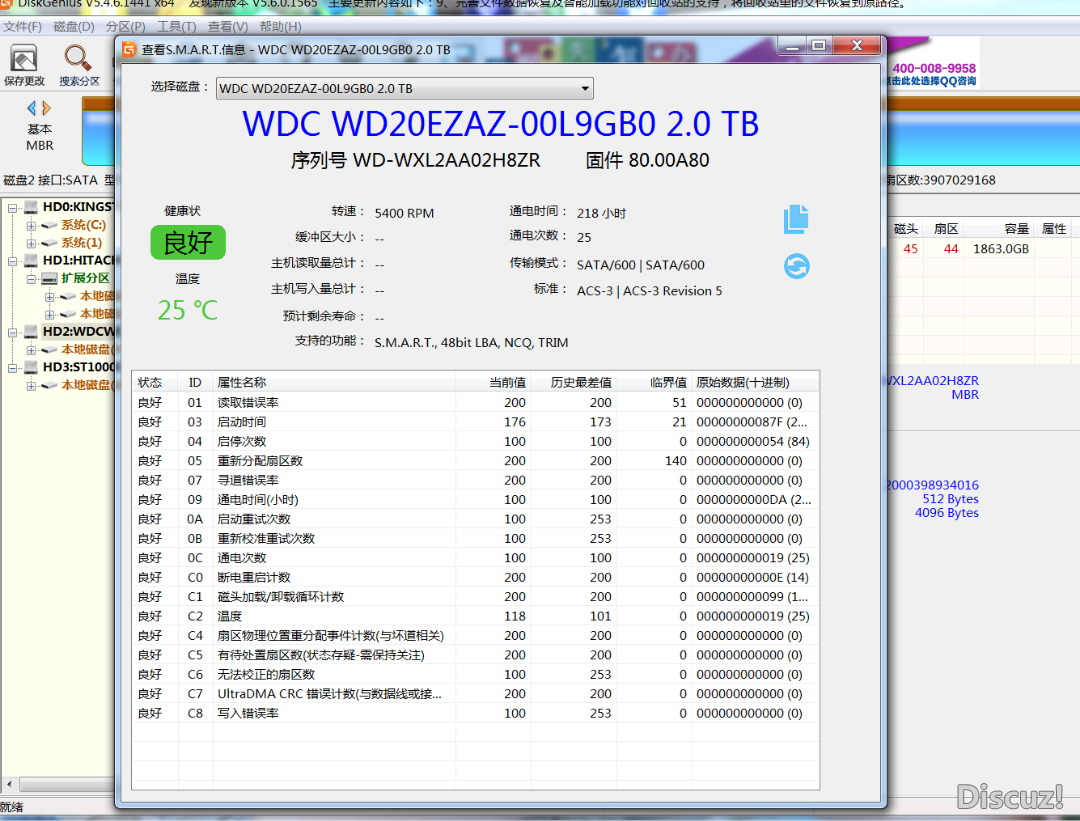Collapse the HD1:HITACHI tree node
This screenshot has height=821, width=1080.
12,261
